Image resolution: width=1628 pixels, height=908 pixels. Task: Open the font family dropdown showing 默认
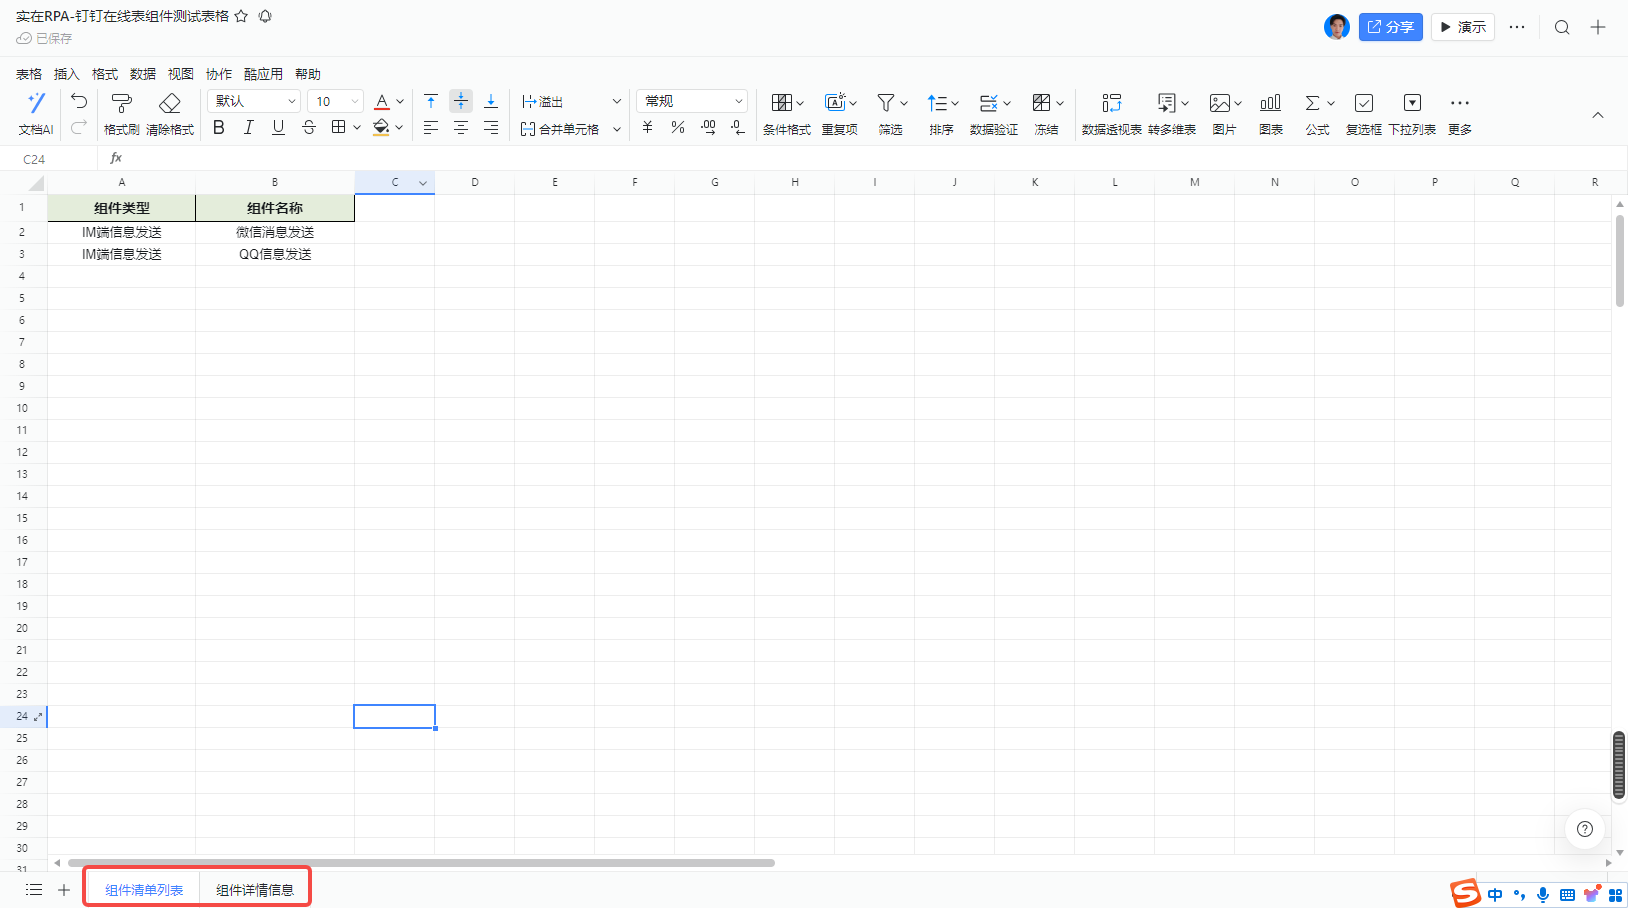[254, 101]
